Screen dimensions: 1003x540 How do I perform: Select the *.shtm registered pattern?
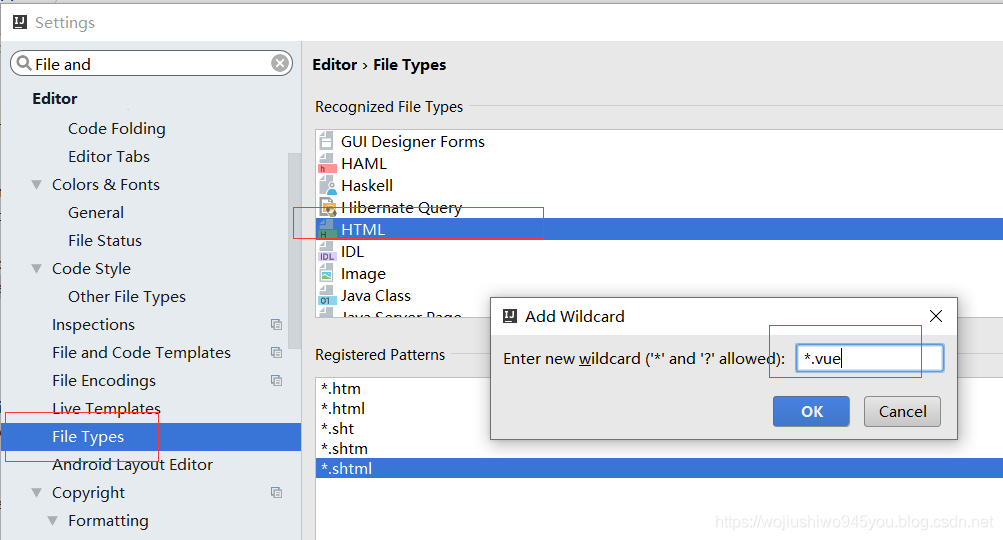[x=344, y=449]
